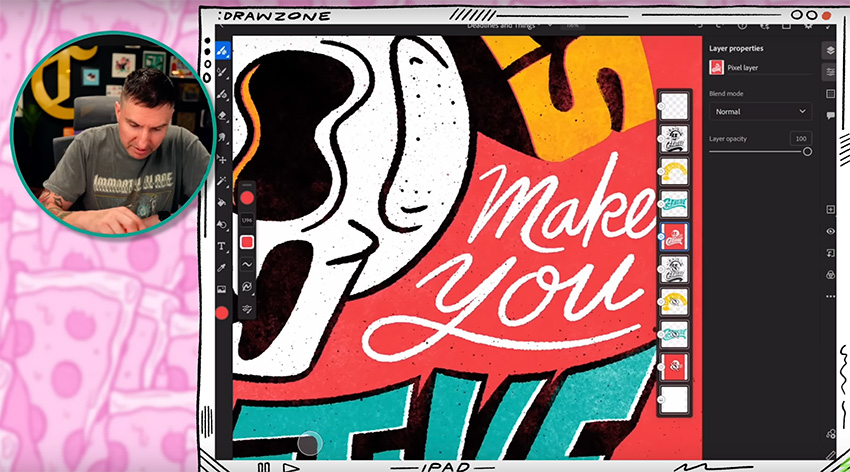Select the upper teal lettering layer thumbnail

pyautogui.click(x=675, y=204)
